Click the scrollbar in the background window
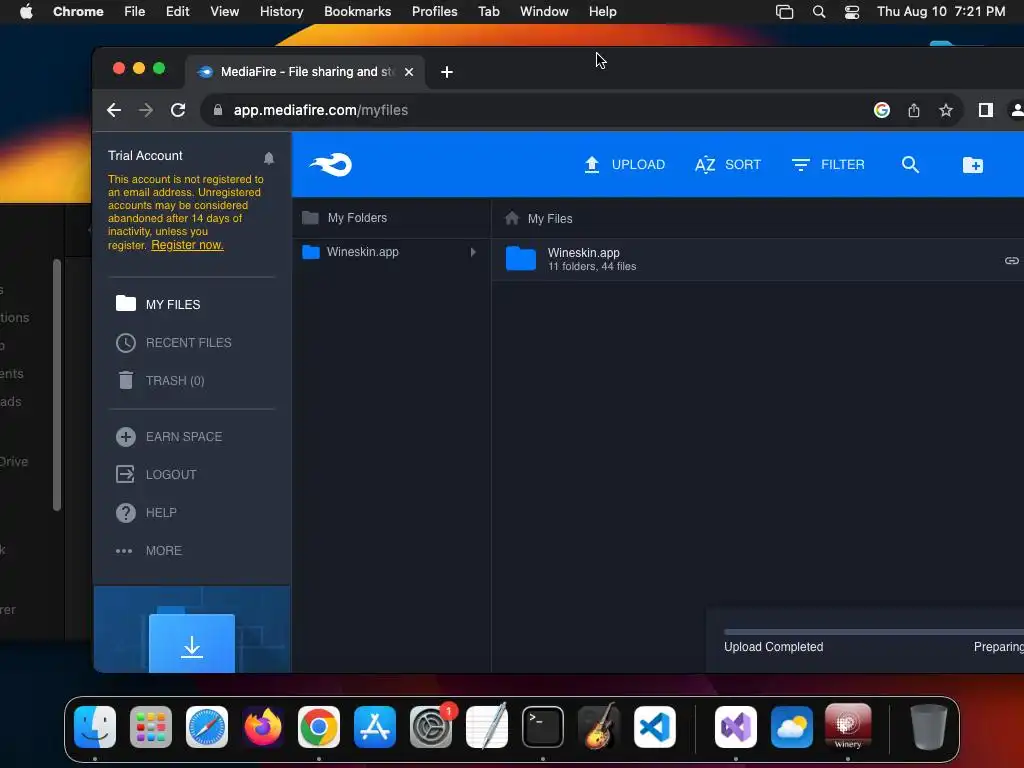Viewport: 1024px width, 768px height. point(57,385)
